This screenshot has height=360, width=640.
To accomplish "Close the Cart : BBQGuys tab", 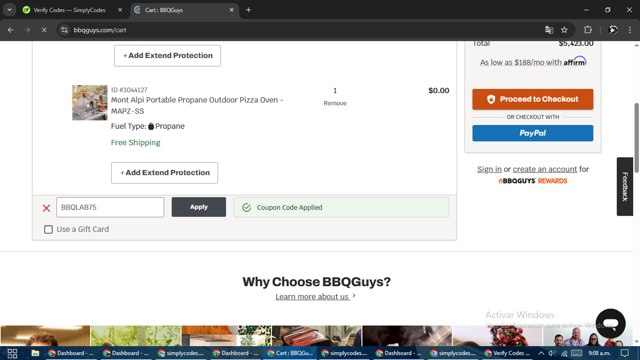I will point(231,10).
